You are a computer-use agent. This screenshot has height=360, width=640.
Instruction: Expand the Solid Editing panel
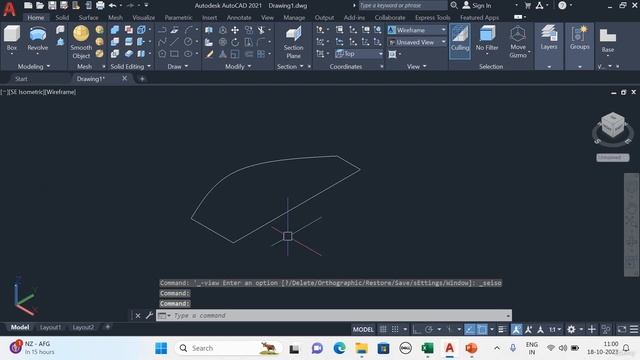(131, 66)
